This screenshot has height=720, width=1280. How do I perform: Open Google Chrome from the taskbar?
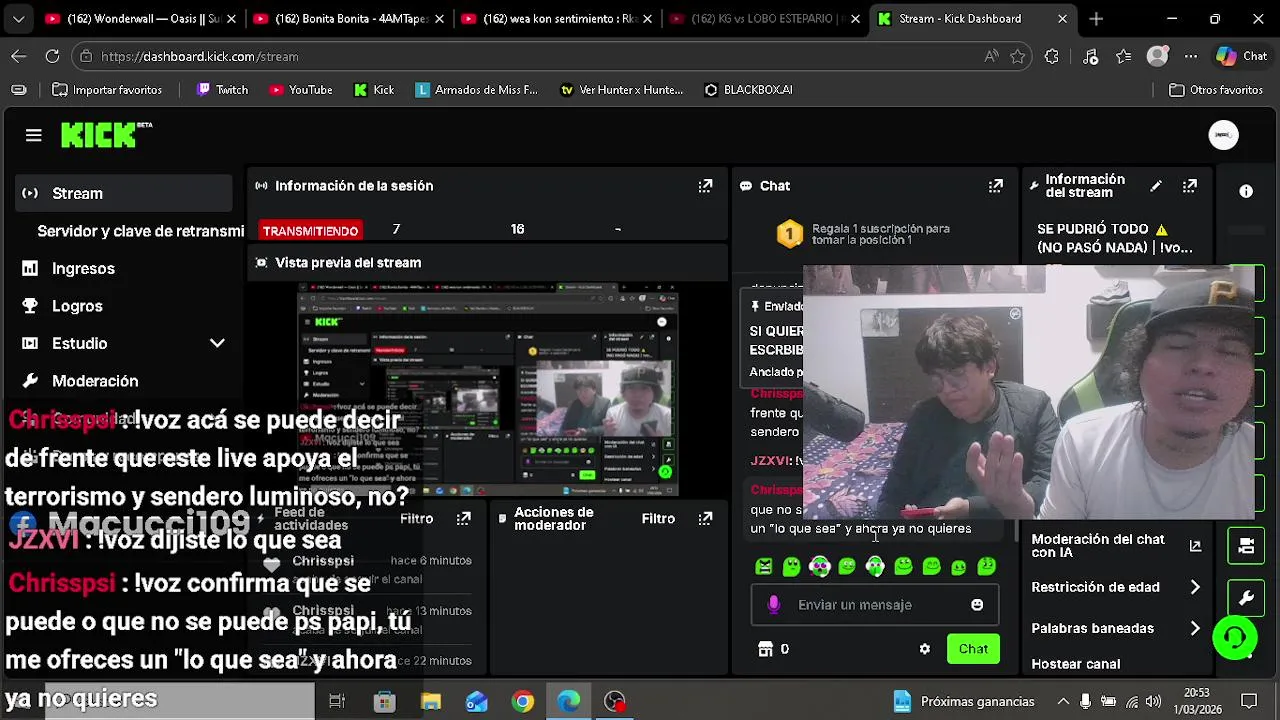(x=523, y=702)
